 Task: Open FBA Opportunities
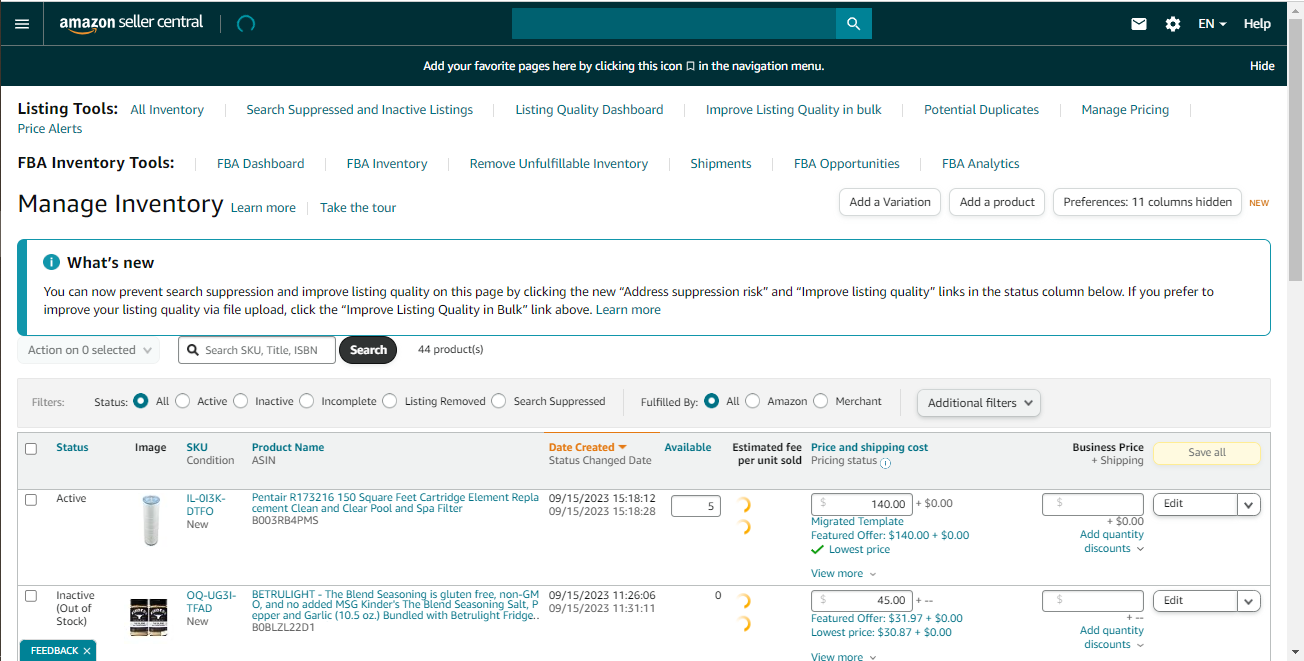(x=847, y=164)
